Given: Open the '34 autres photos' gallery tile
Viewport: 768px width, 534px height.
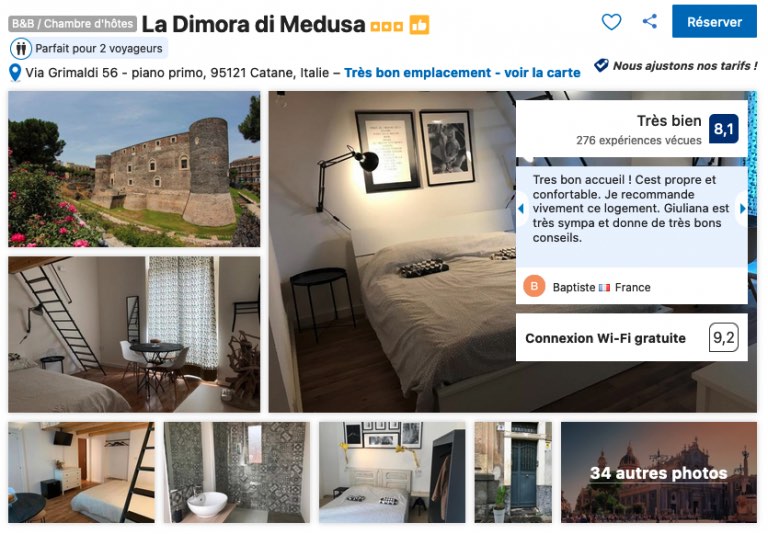Looking at the screenshot, I should [659, 472].
